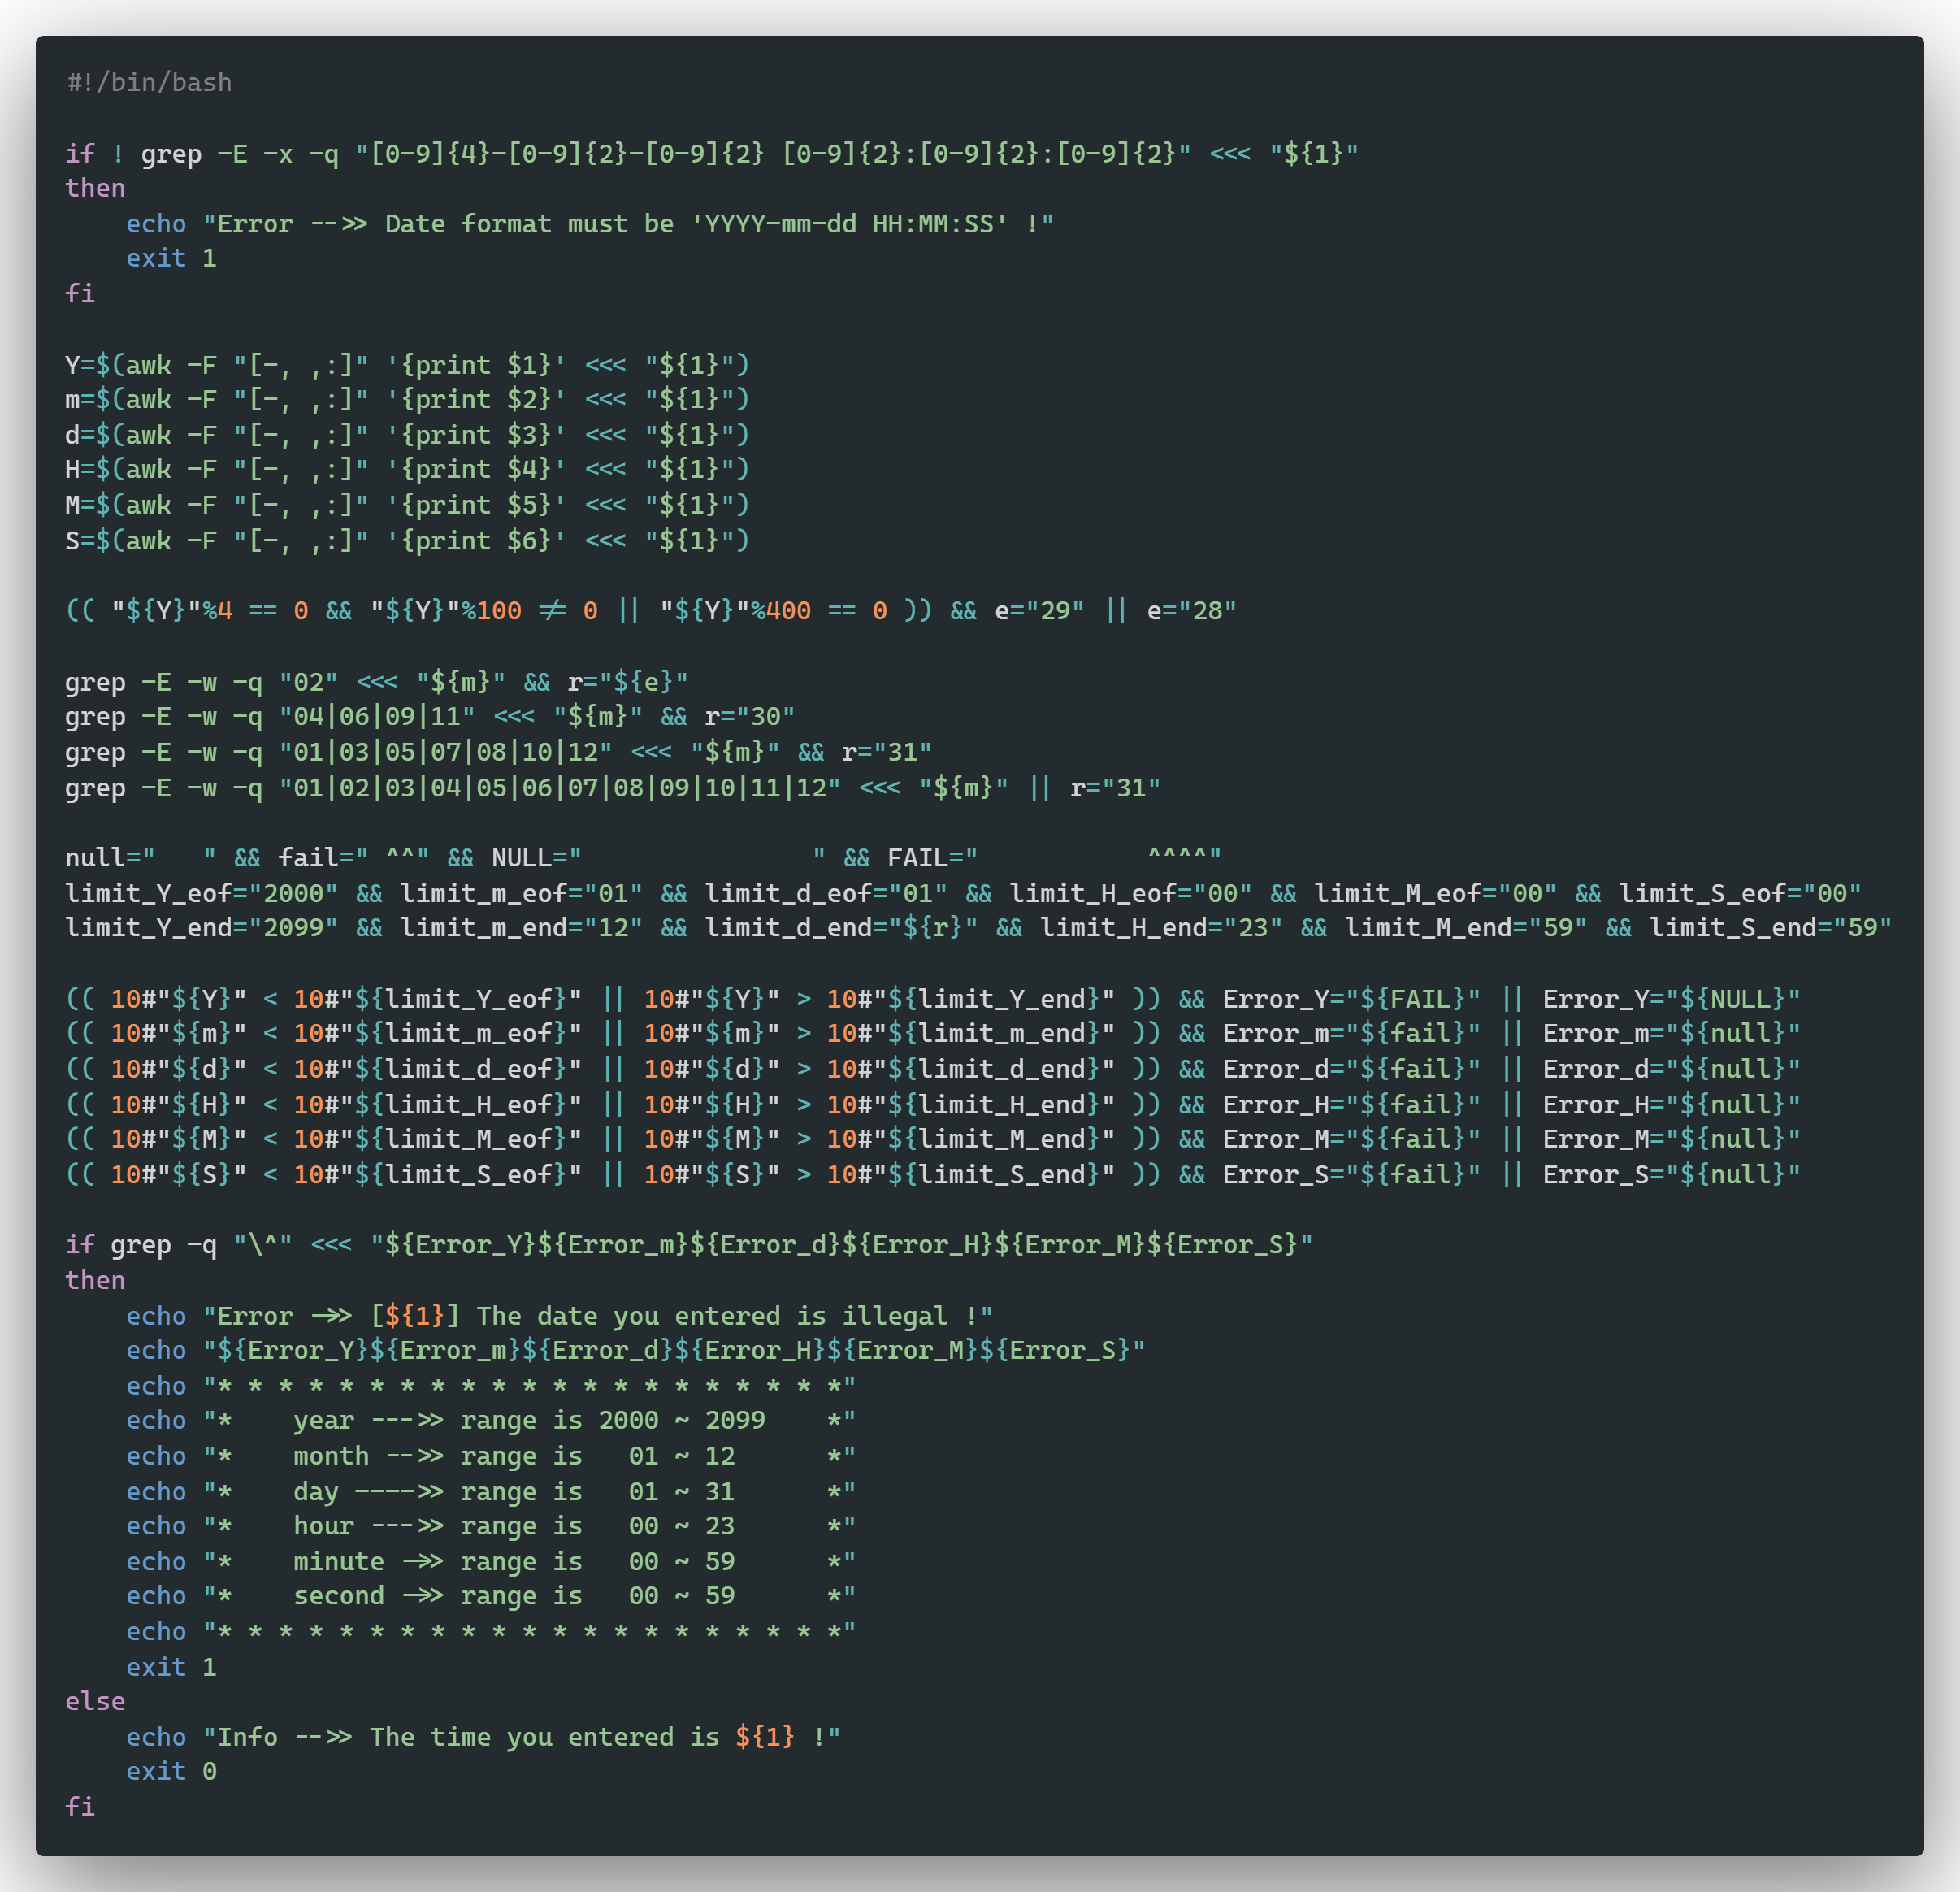This screenshot has width=1960, height=1892.
Task: Click the final 'fi' keyword
Action: (79, 1806)
